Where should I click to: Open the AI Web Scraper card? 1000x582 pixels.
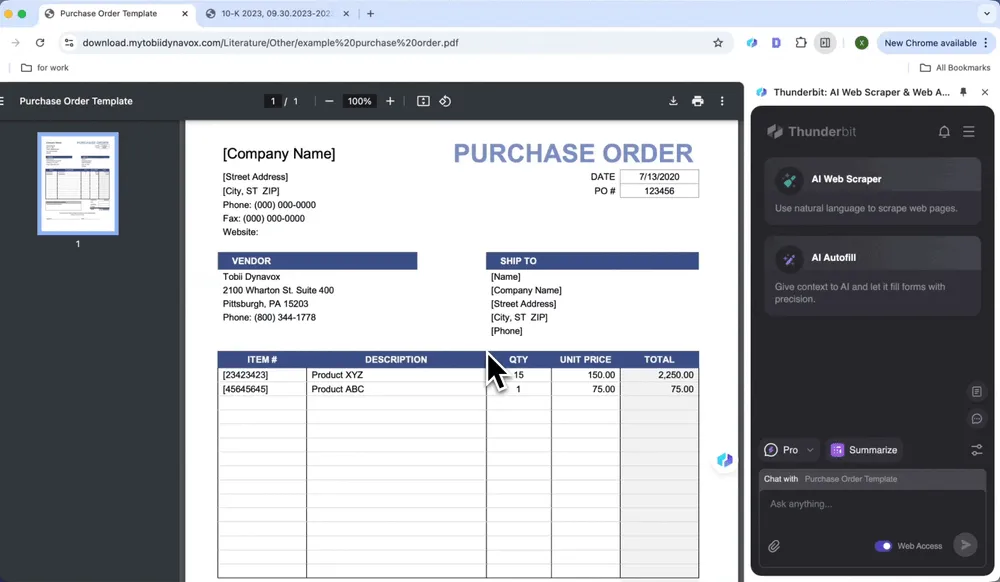[872, 191]
